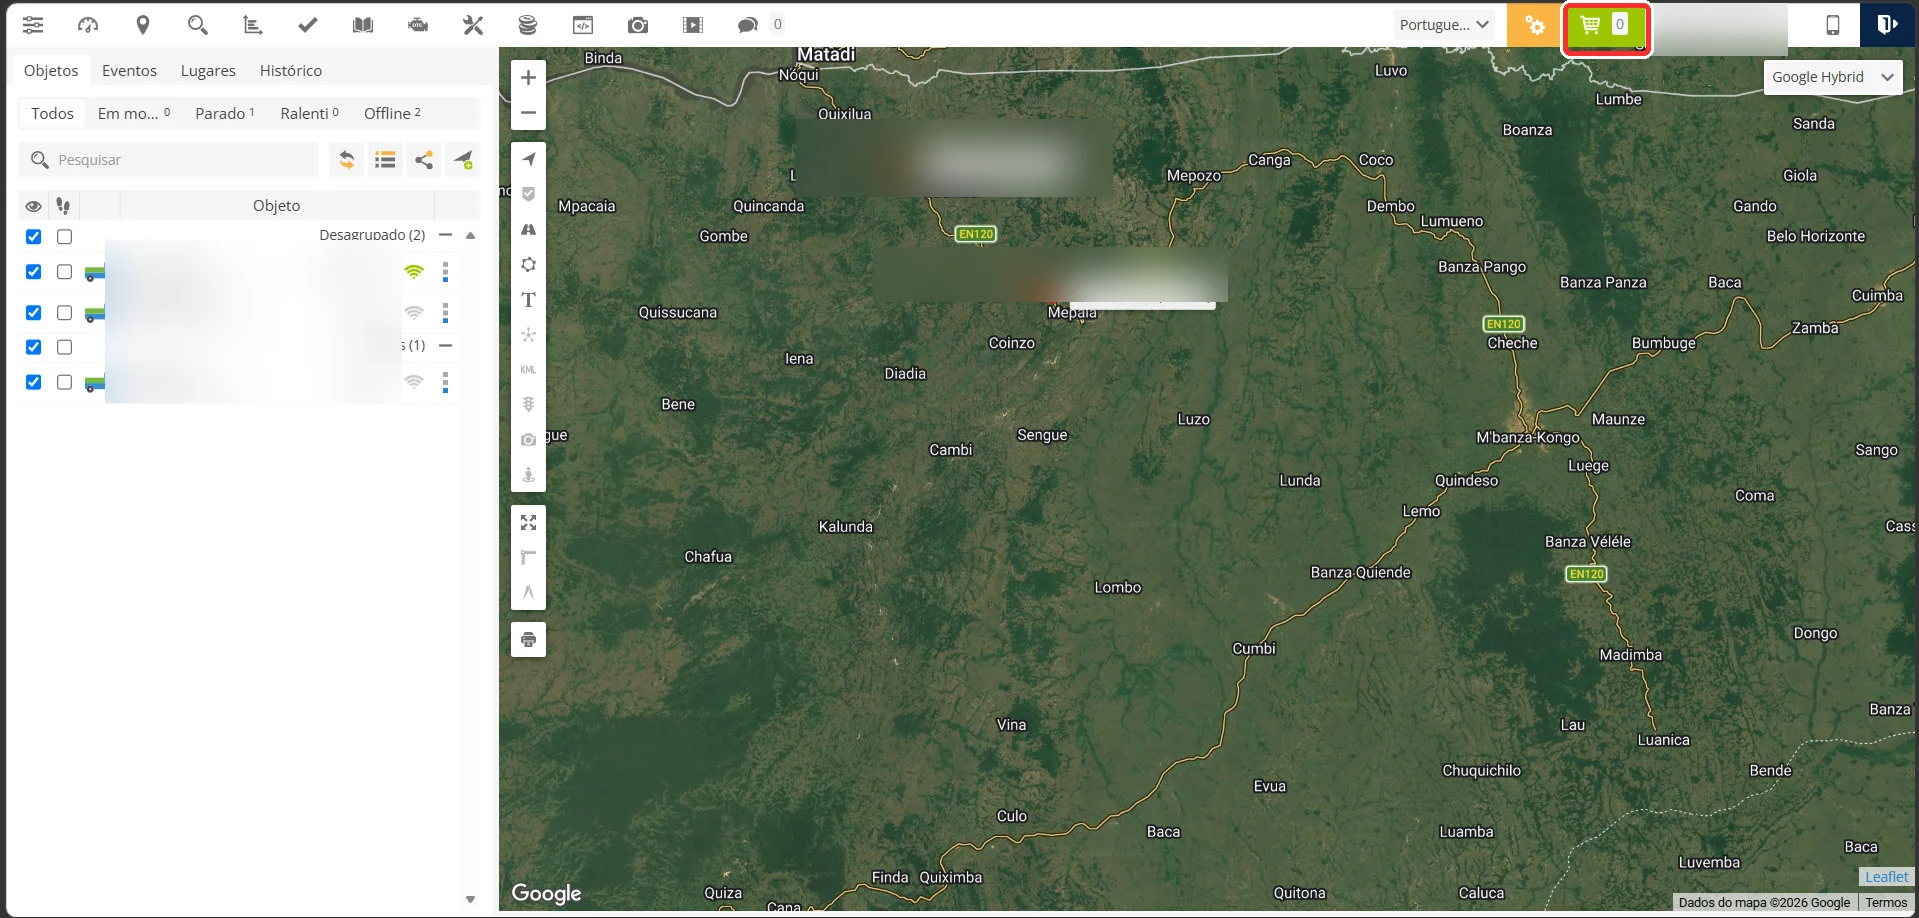Uncheck visibility checkbox of last object
Image resolution: width=1919 pixels, height=918 pixels.
tap(34, 382)
